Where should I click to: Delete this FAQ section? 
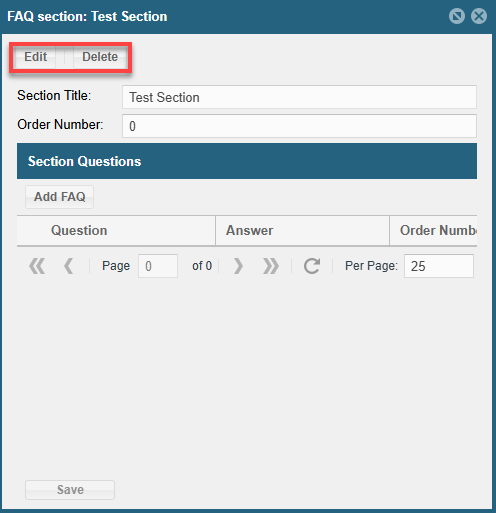pyautogui.click(x=100, y=57)
